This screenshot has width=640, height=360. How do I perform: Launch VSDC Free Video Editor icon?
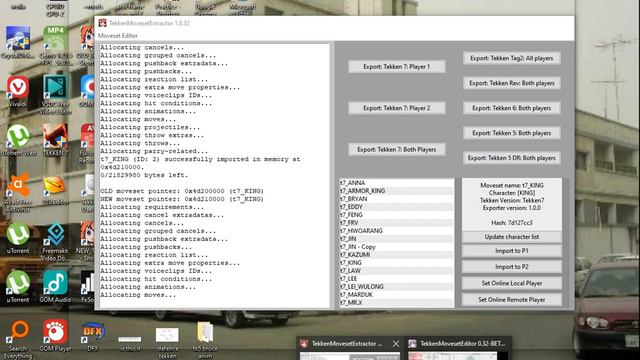[56, 95]
